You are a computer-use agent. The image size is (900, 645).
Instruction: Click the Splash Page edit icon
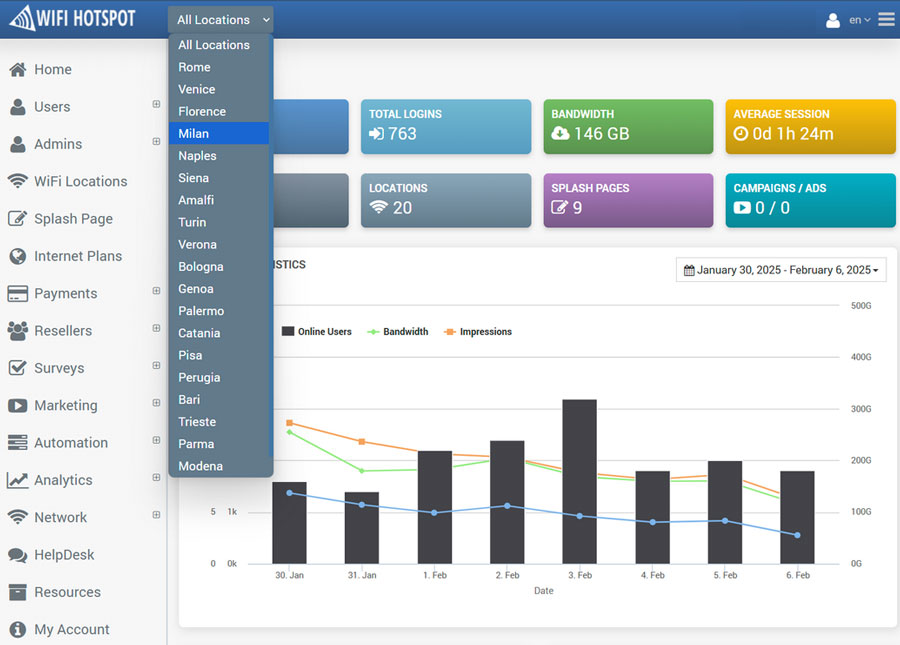click(17, 219)
